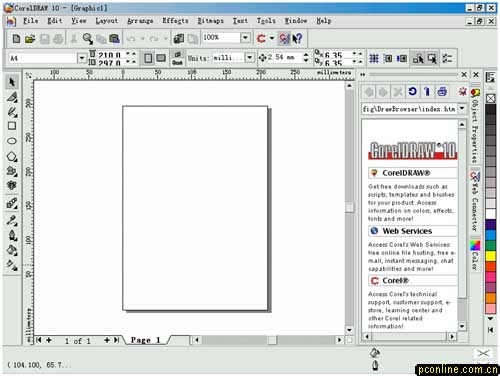This screenshot has height=376, width=500.
Task: Go to last page navigation button
Action: pos(116,340)
